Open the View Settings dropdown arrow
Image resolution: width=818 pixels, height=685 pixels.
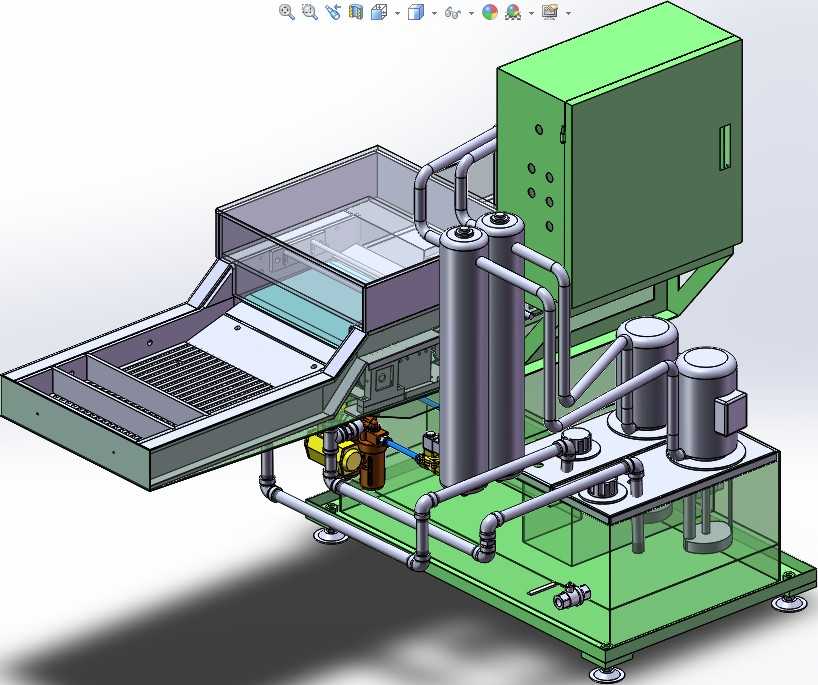[568, 13]
